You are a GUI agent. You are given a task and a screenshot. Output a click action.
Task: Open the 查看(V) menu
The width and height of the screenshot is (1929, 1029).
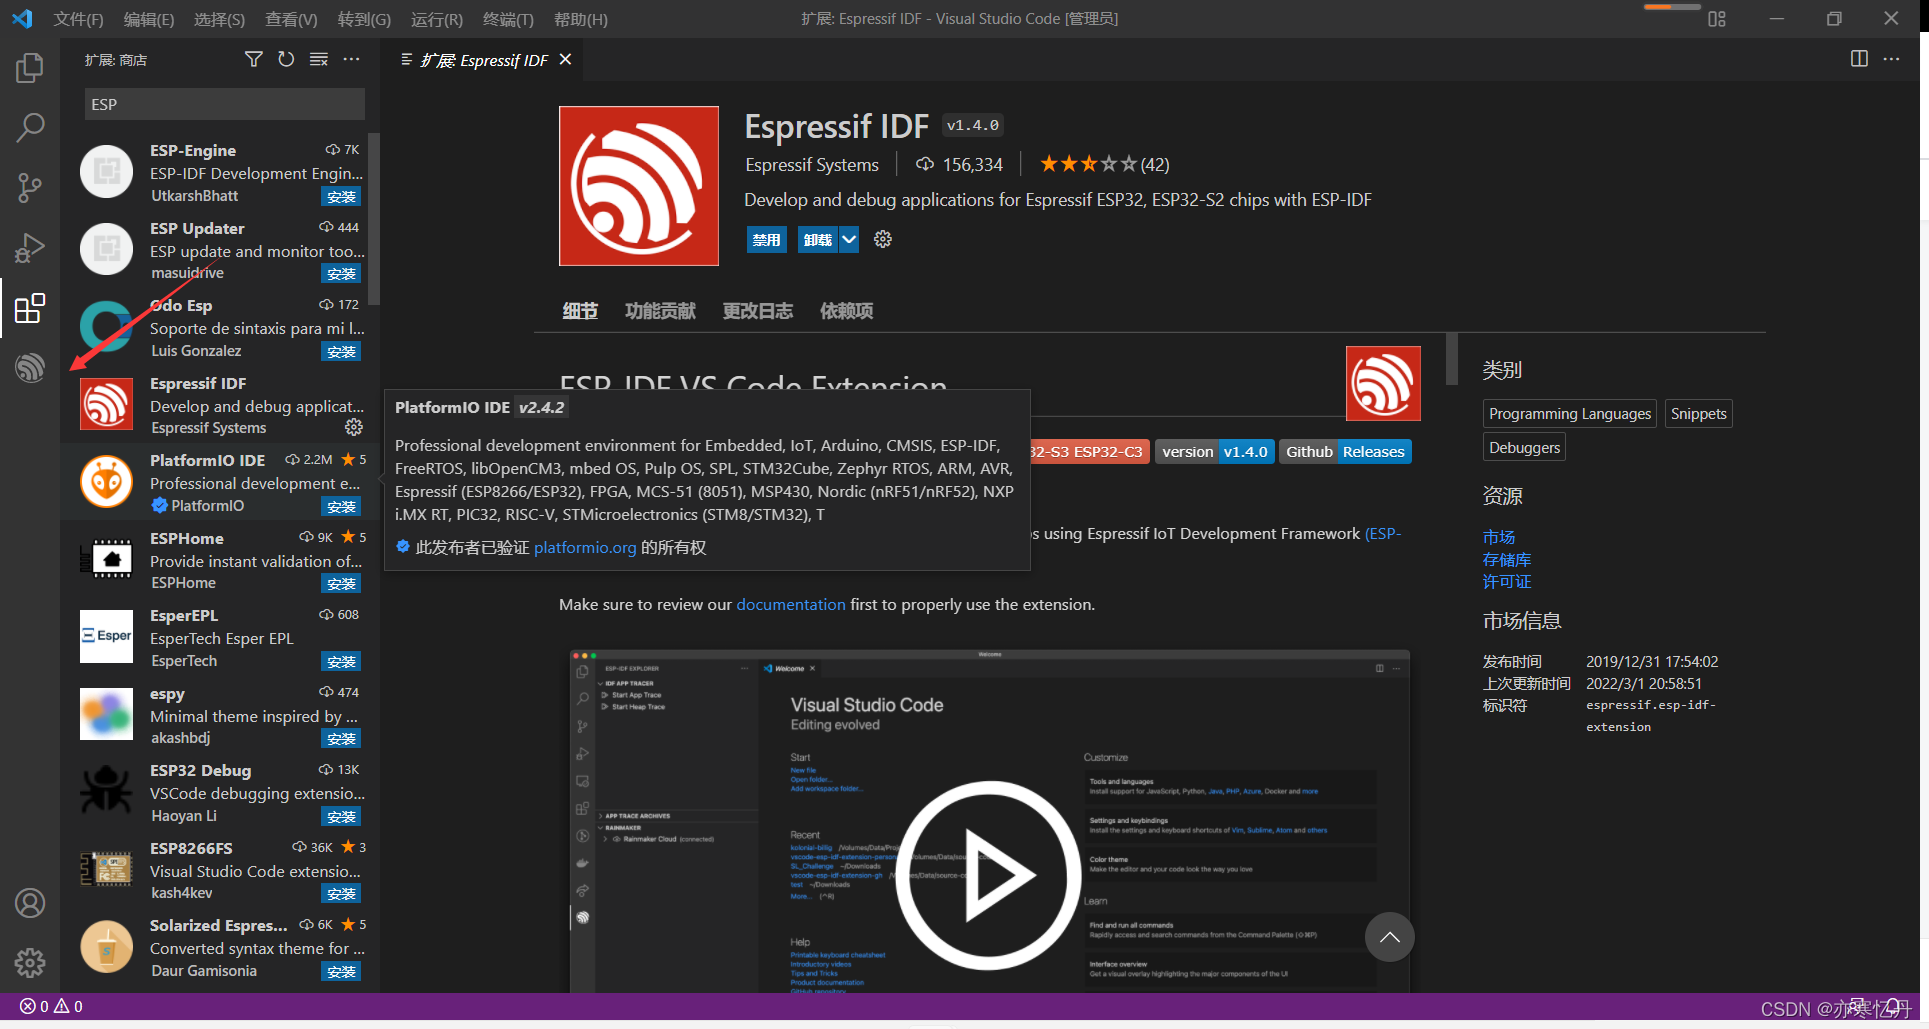click(x=291, y=19)
